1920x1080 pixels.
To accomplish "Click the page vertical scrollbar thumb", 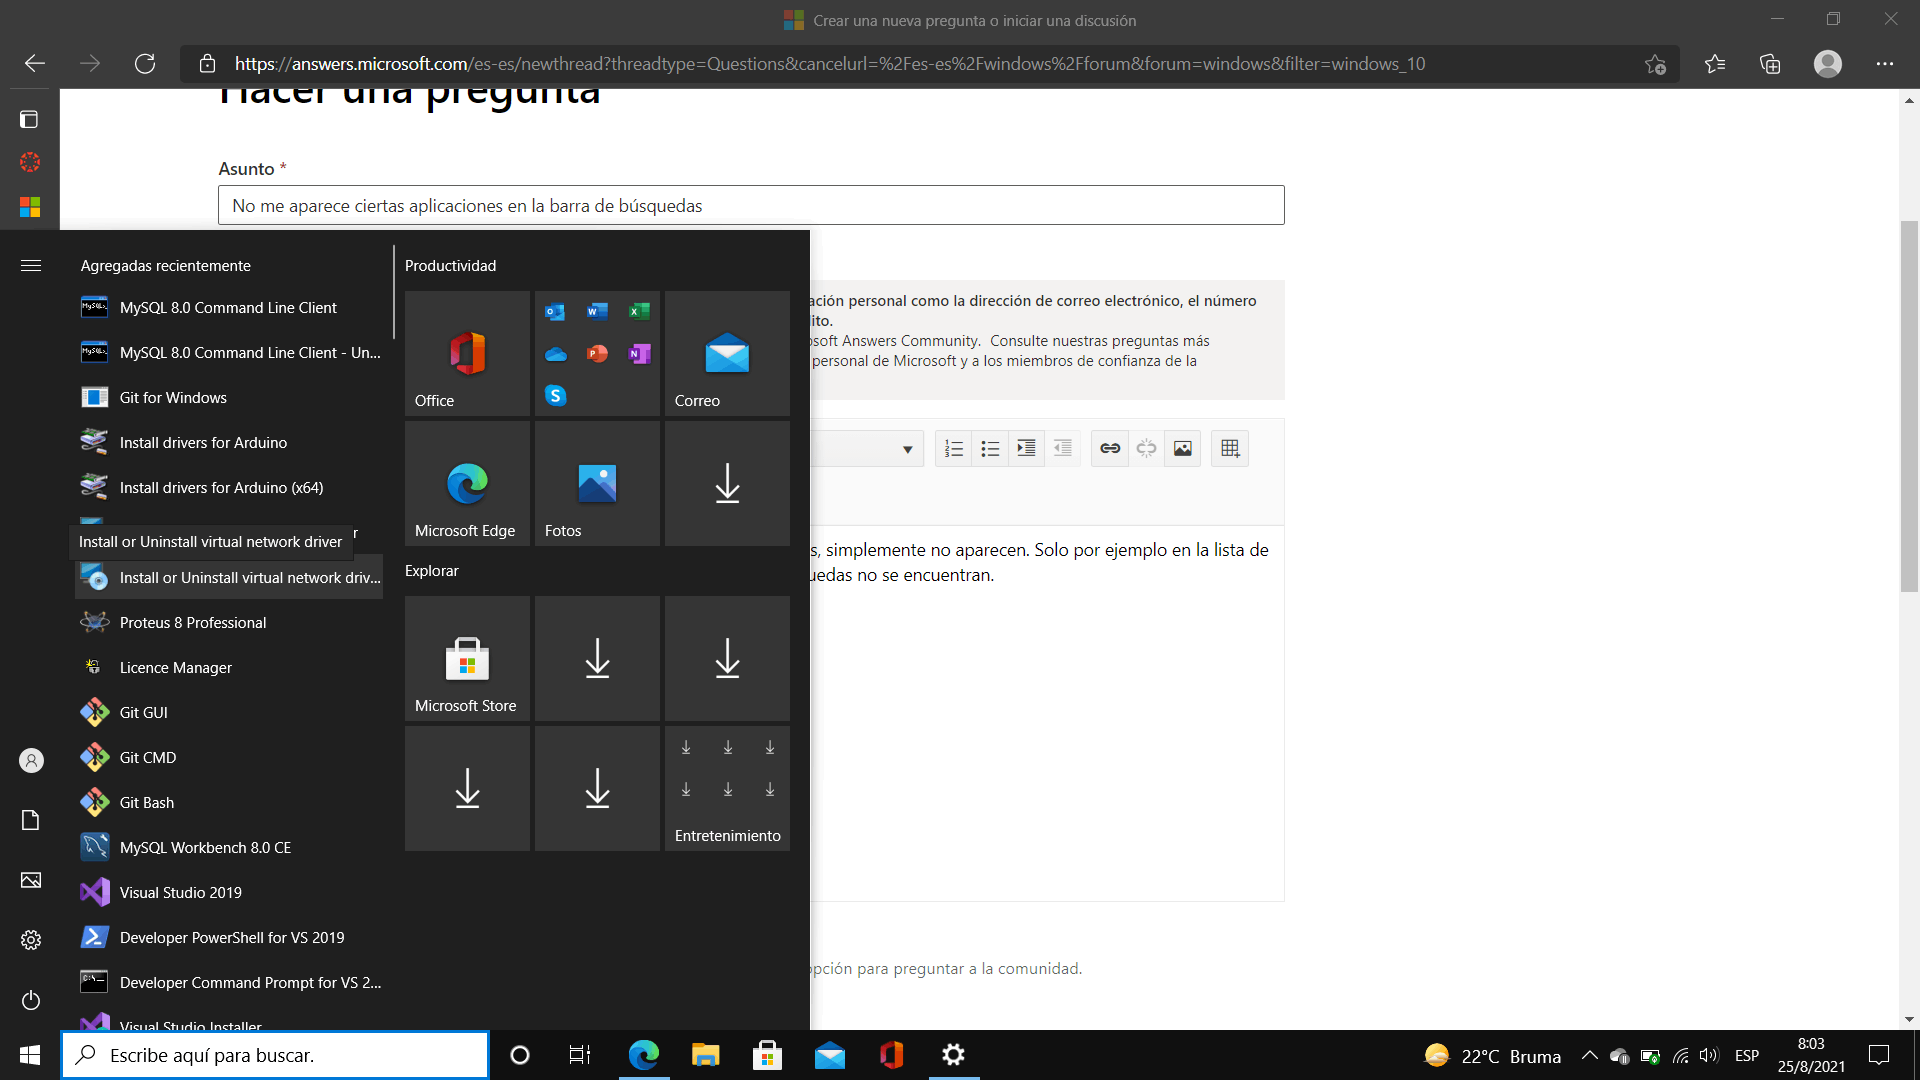I will [1909, 405].
